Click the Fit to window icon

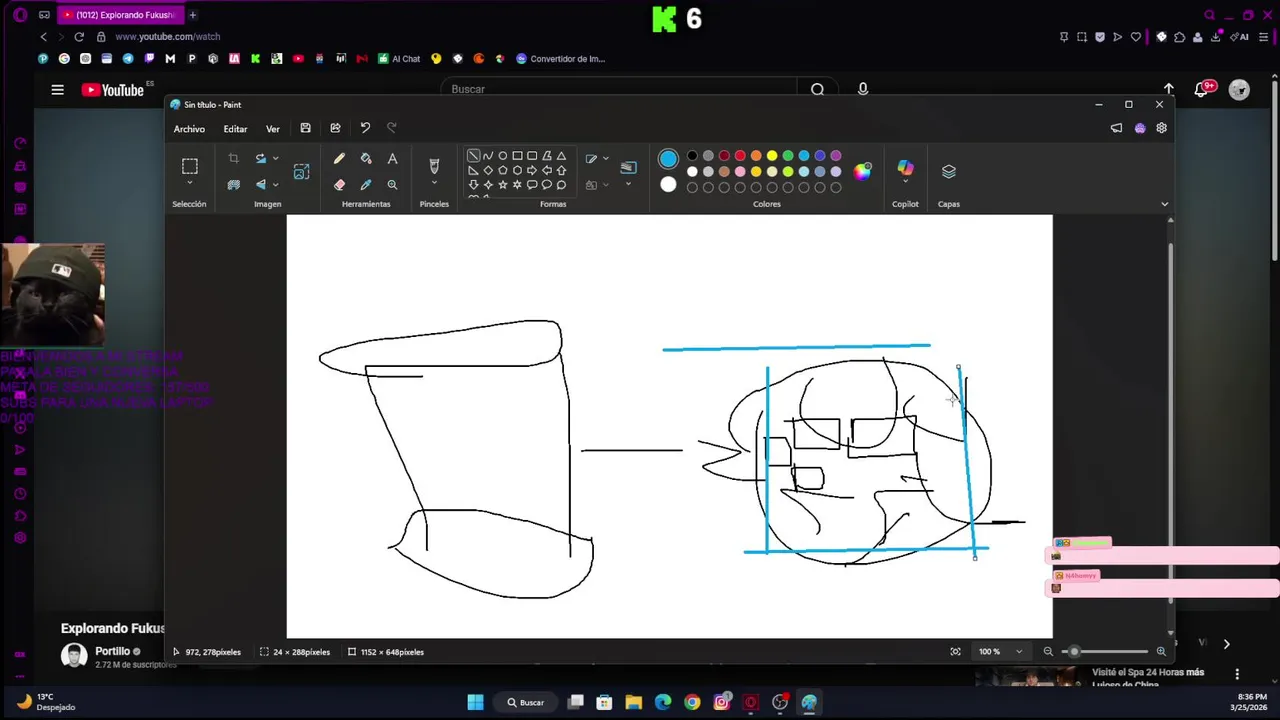pyautogui.click(x=955, y=652)
